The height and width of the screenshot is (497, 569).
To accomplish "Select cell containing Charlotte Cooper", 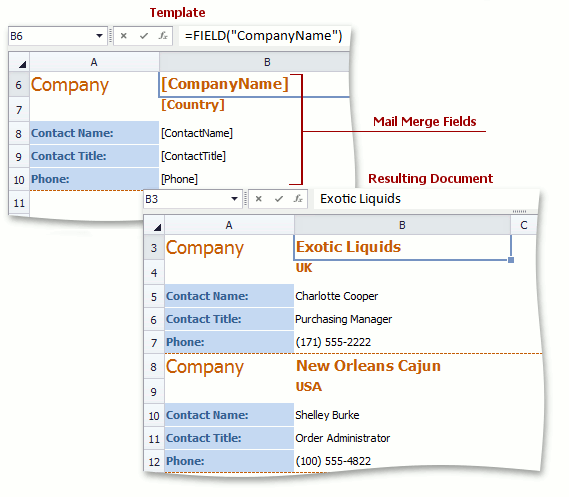I will pos(402,296).
